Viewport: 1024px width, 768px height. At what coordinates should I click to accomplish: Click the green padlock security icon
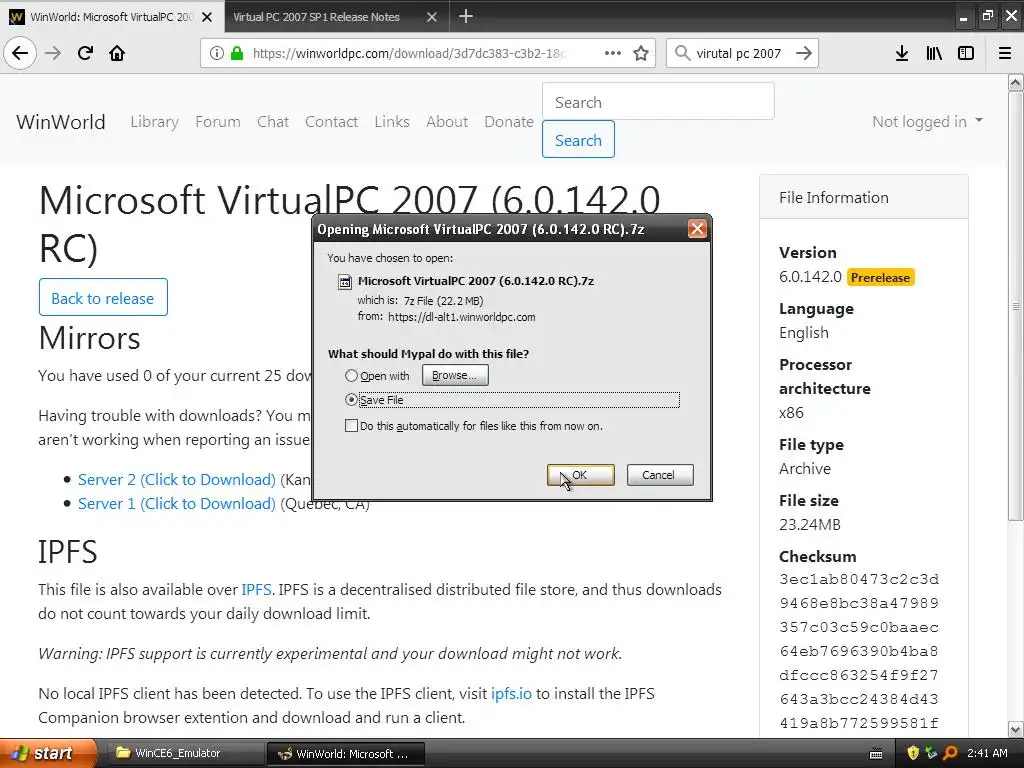click(237, 53)
